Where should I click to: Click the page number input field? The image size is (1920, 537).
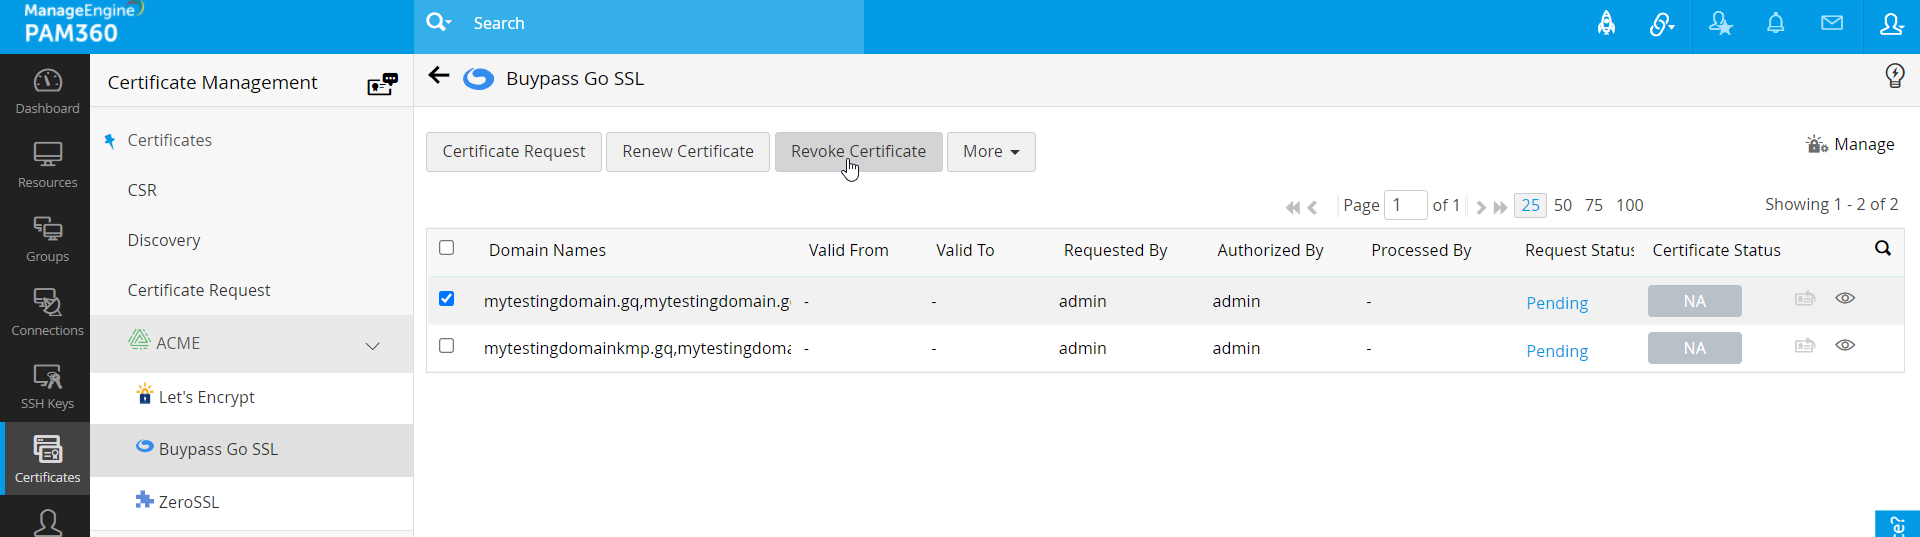(x=1405, y=205)
